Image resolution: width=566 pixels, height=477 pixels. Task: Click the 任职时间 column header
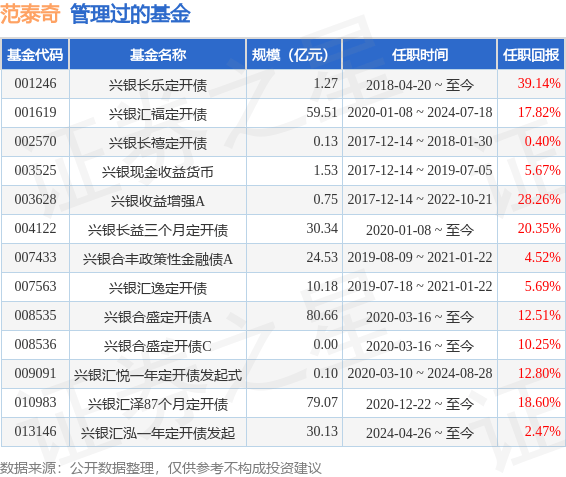[x=420, y=55]
